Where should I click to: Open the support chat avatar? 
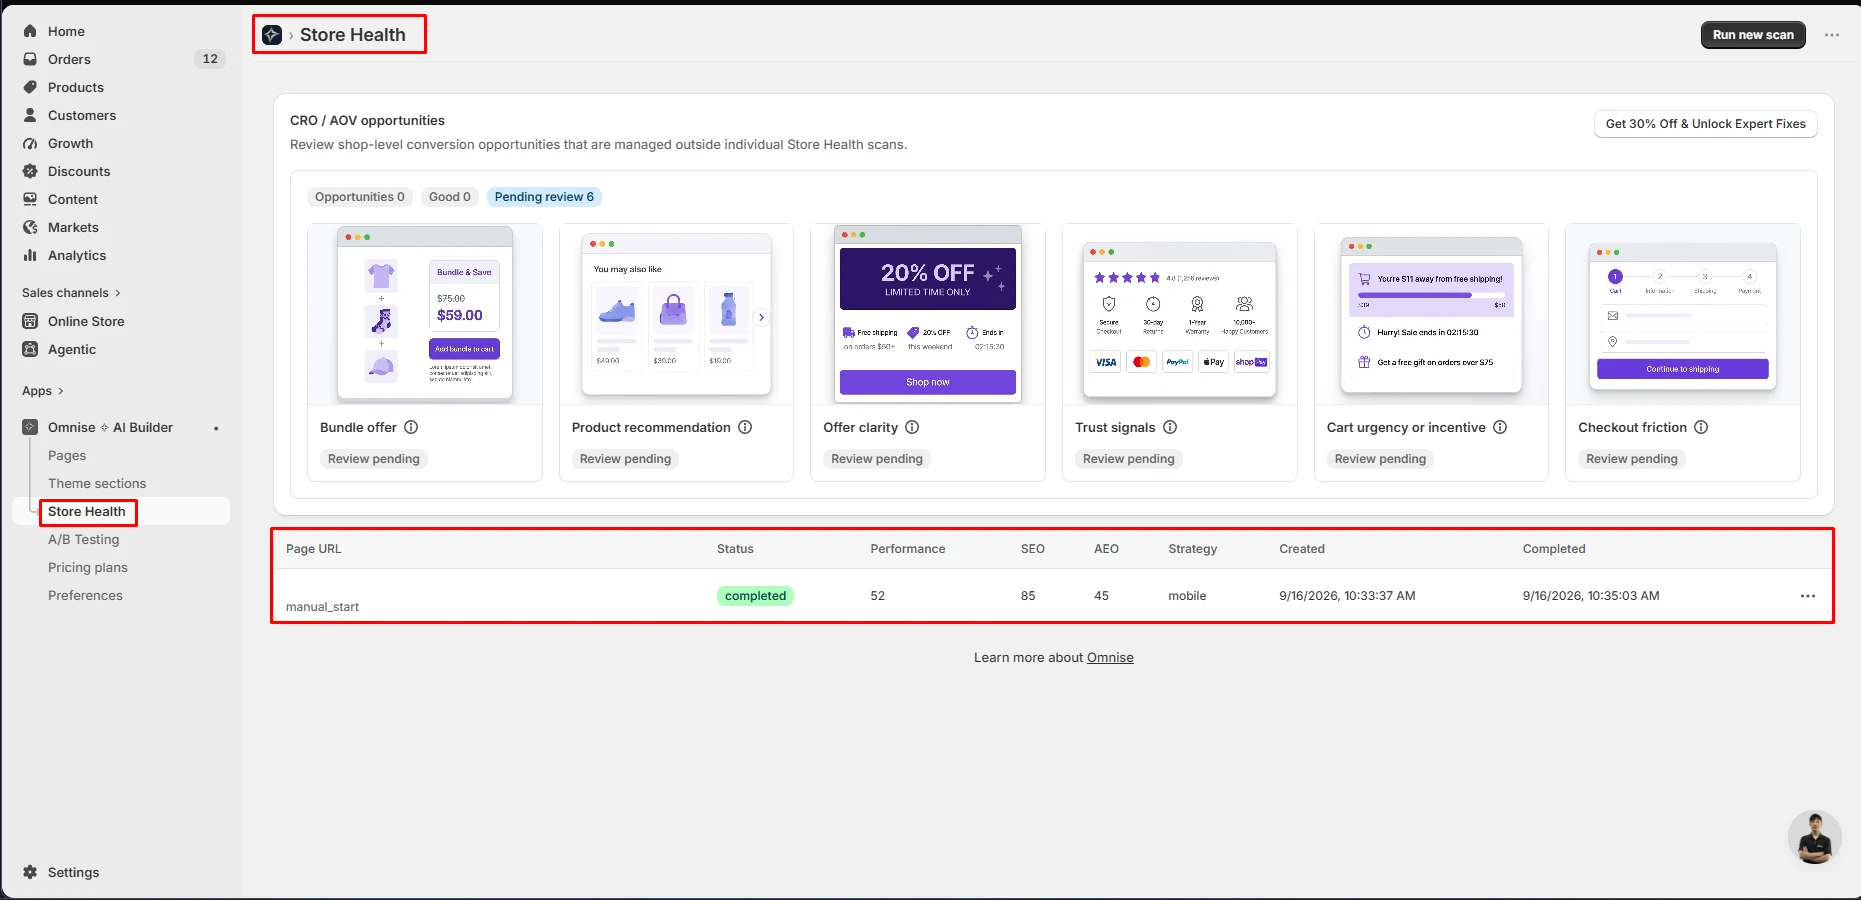[1814, 837]
